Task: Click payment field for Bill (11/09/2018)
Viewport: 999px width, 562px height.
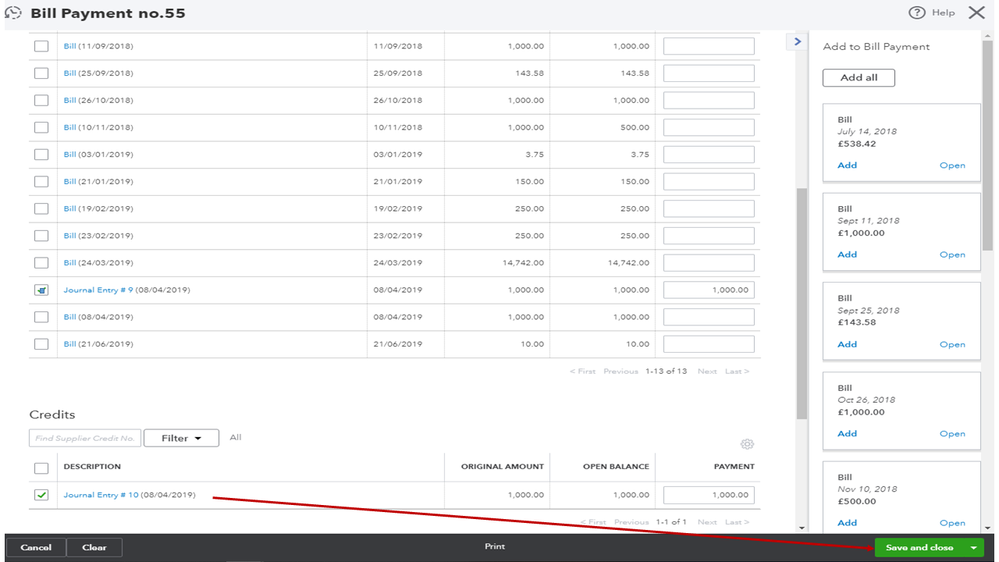Action: coord(708,46)
